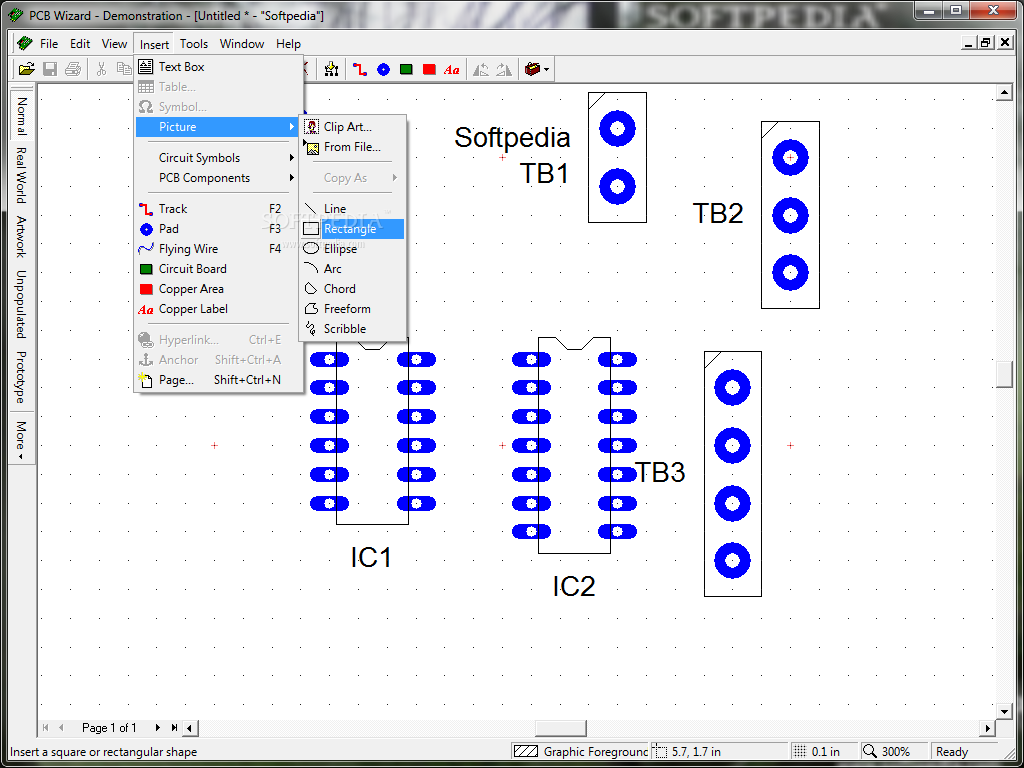The image size is (1024, 768).
Task: Open the red toolbox gallery icon
Action: click(532, 69)
